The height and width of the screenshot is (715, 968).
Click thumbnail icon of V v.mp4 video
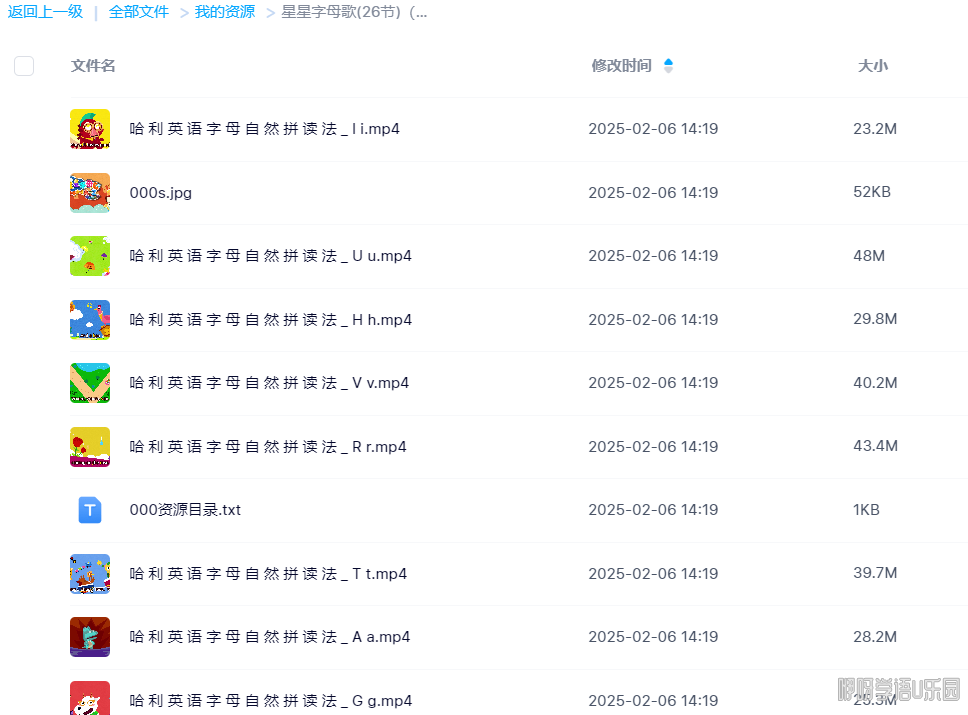tap(90, 383)
